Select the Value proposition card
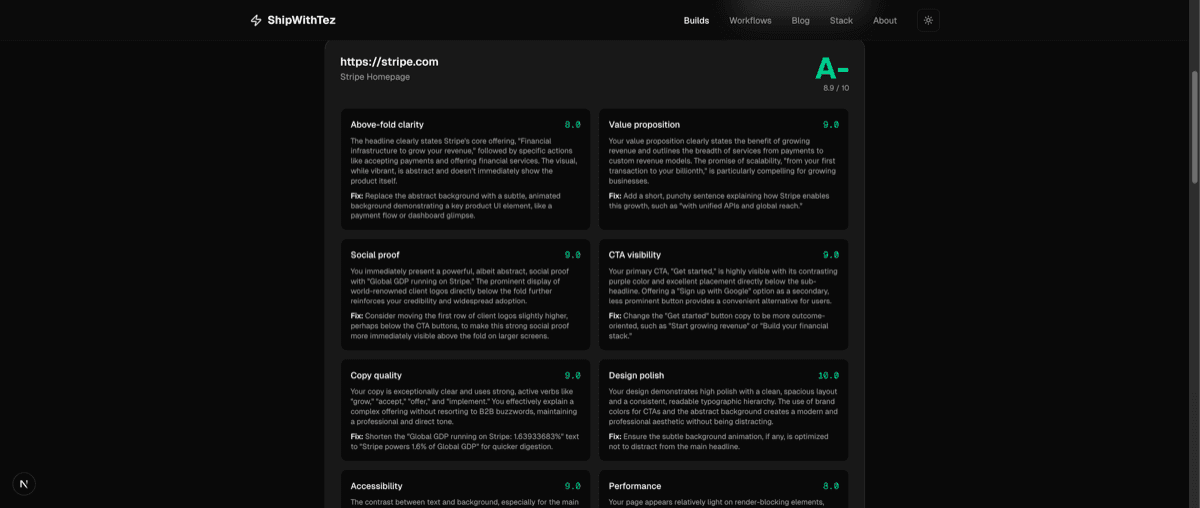Screen dimensions: 1200x508 click(x=723, y=169)
